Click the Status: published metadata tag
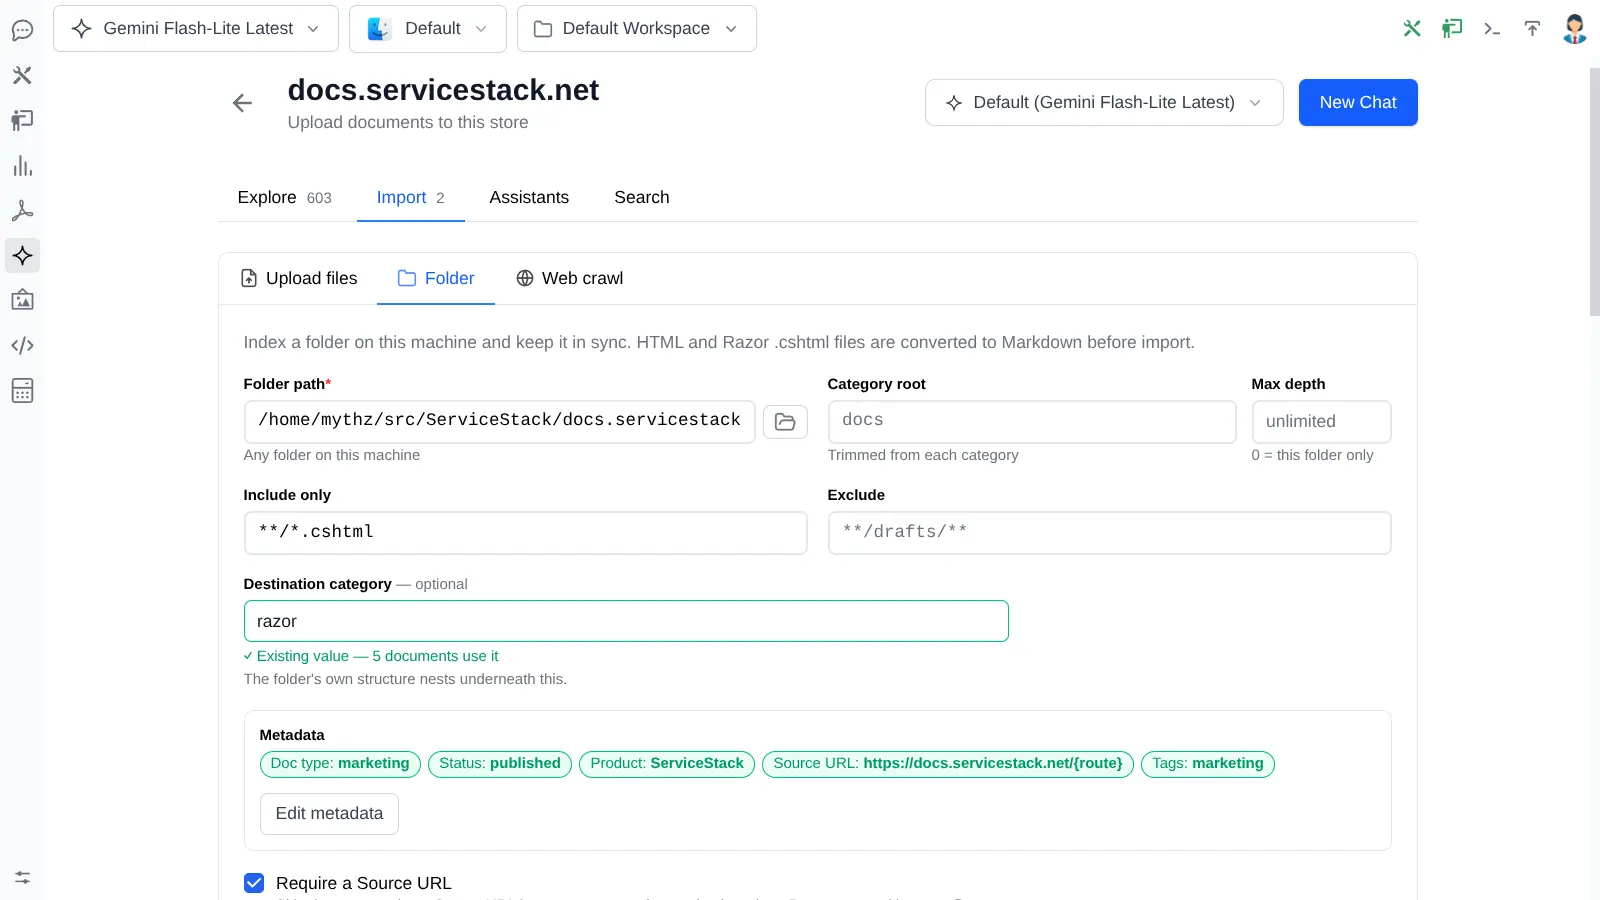The image size is (1600, 900). coord(500,764)
